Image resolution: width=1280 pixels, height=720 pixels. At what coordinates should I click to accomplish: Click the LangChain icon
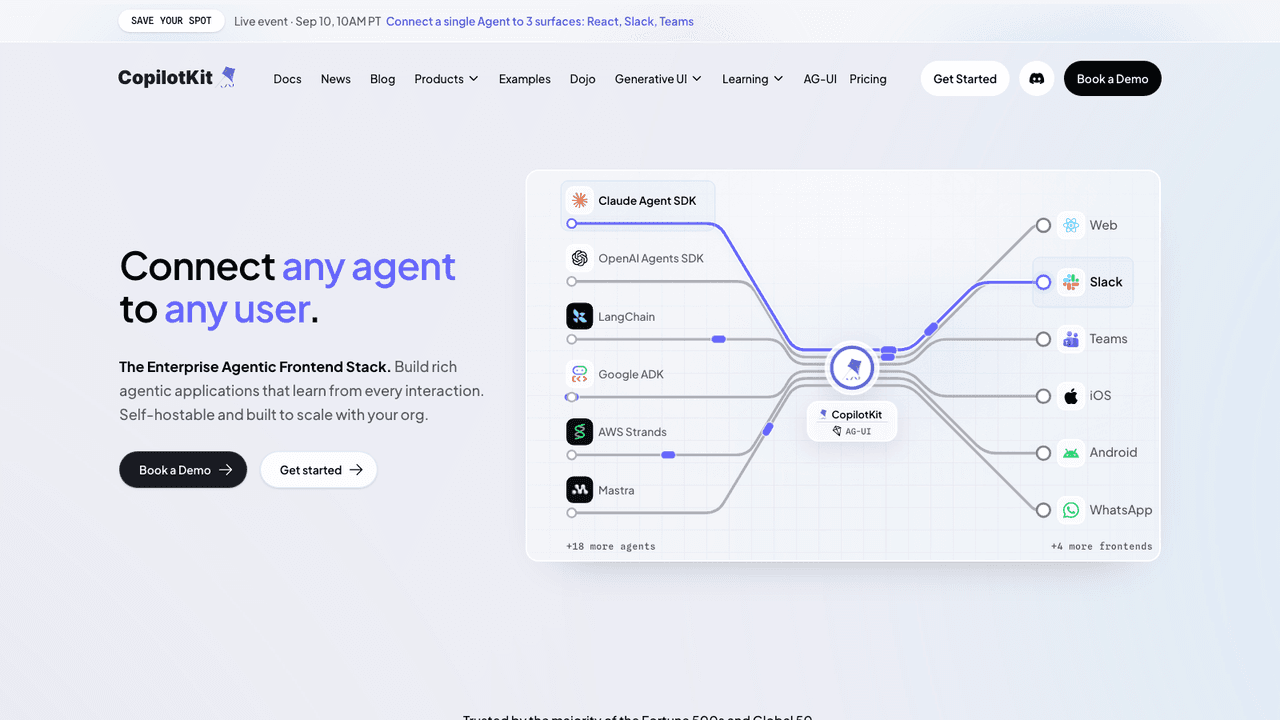click(579, 316)
